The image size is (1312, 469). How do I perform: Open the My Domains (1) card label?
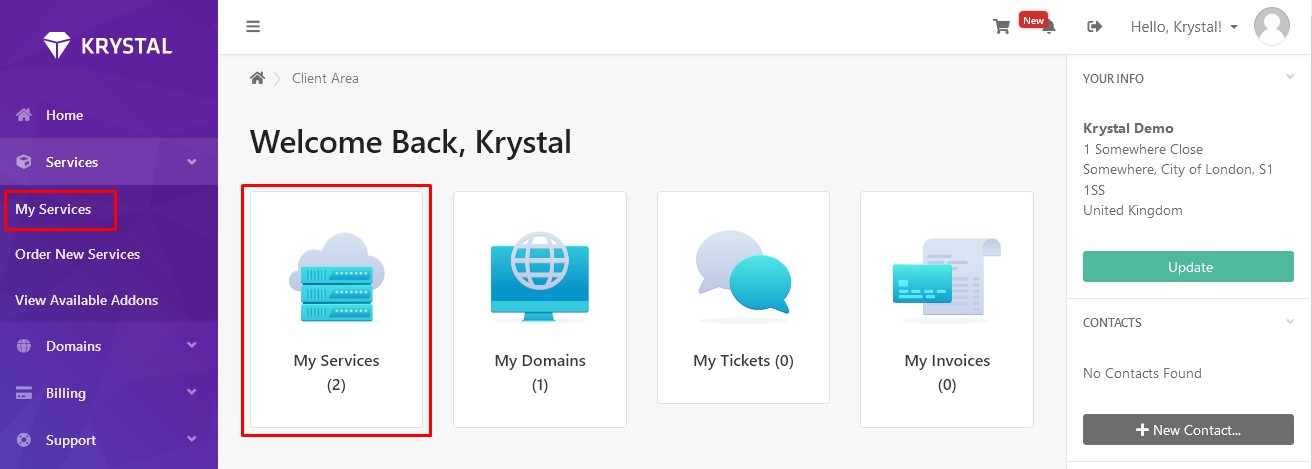click(x=540, y=372)
